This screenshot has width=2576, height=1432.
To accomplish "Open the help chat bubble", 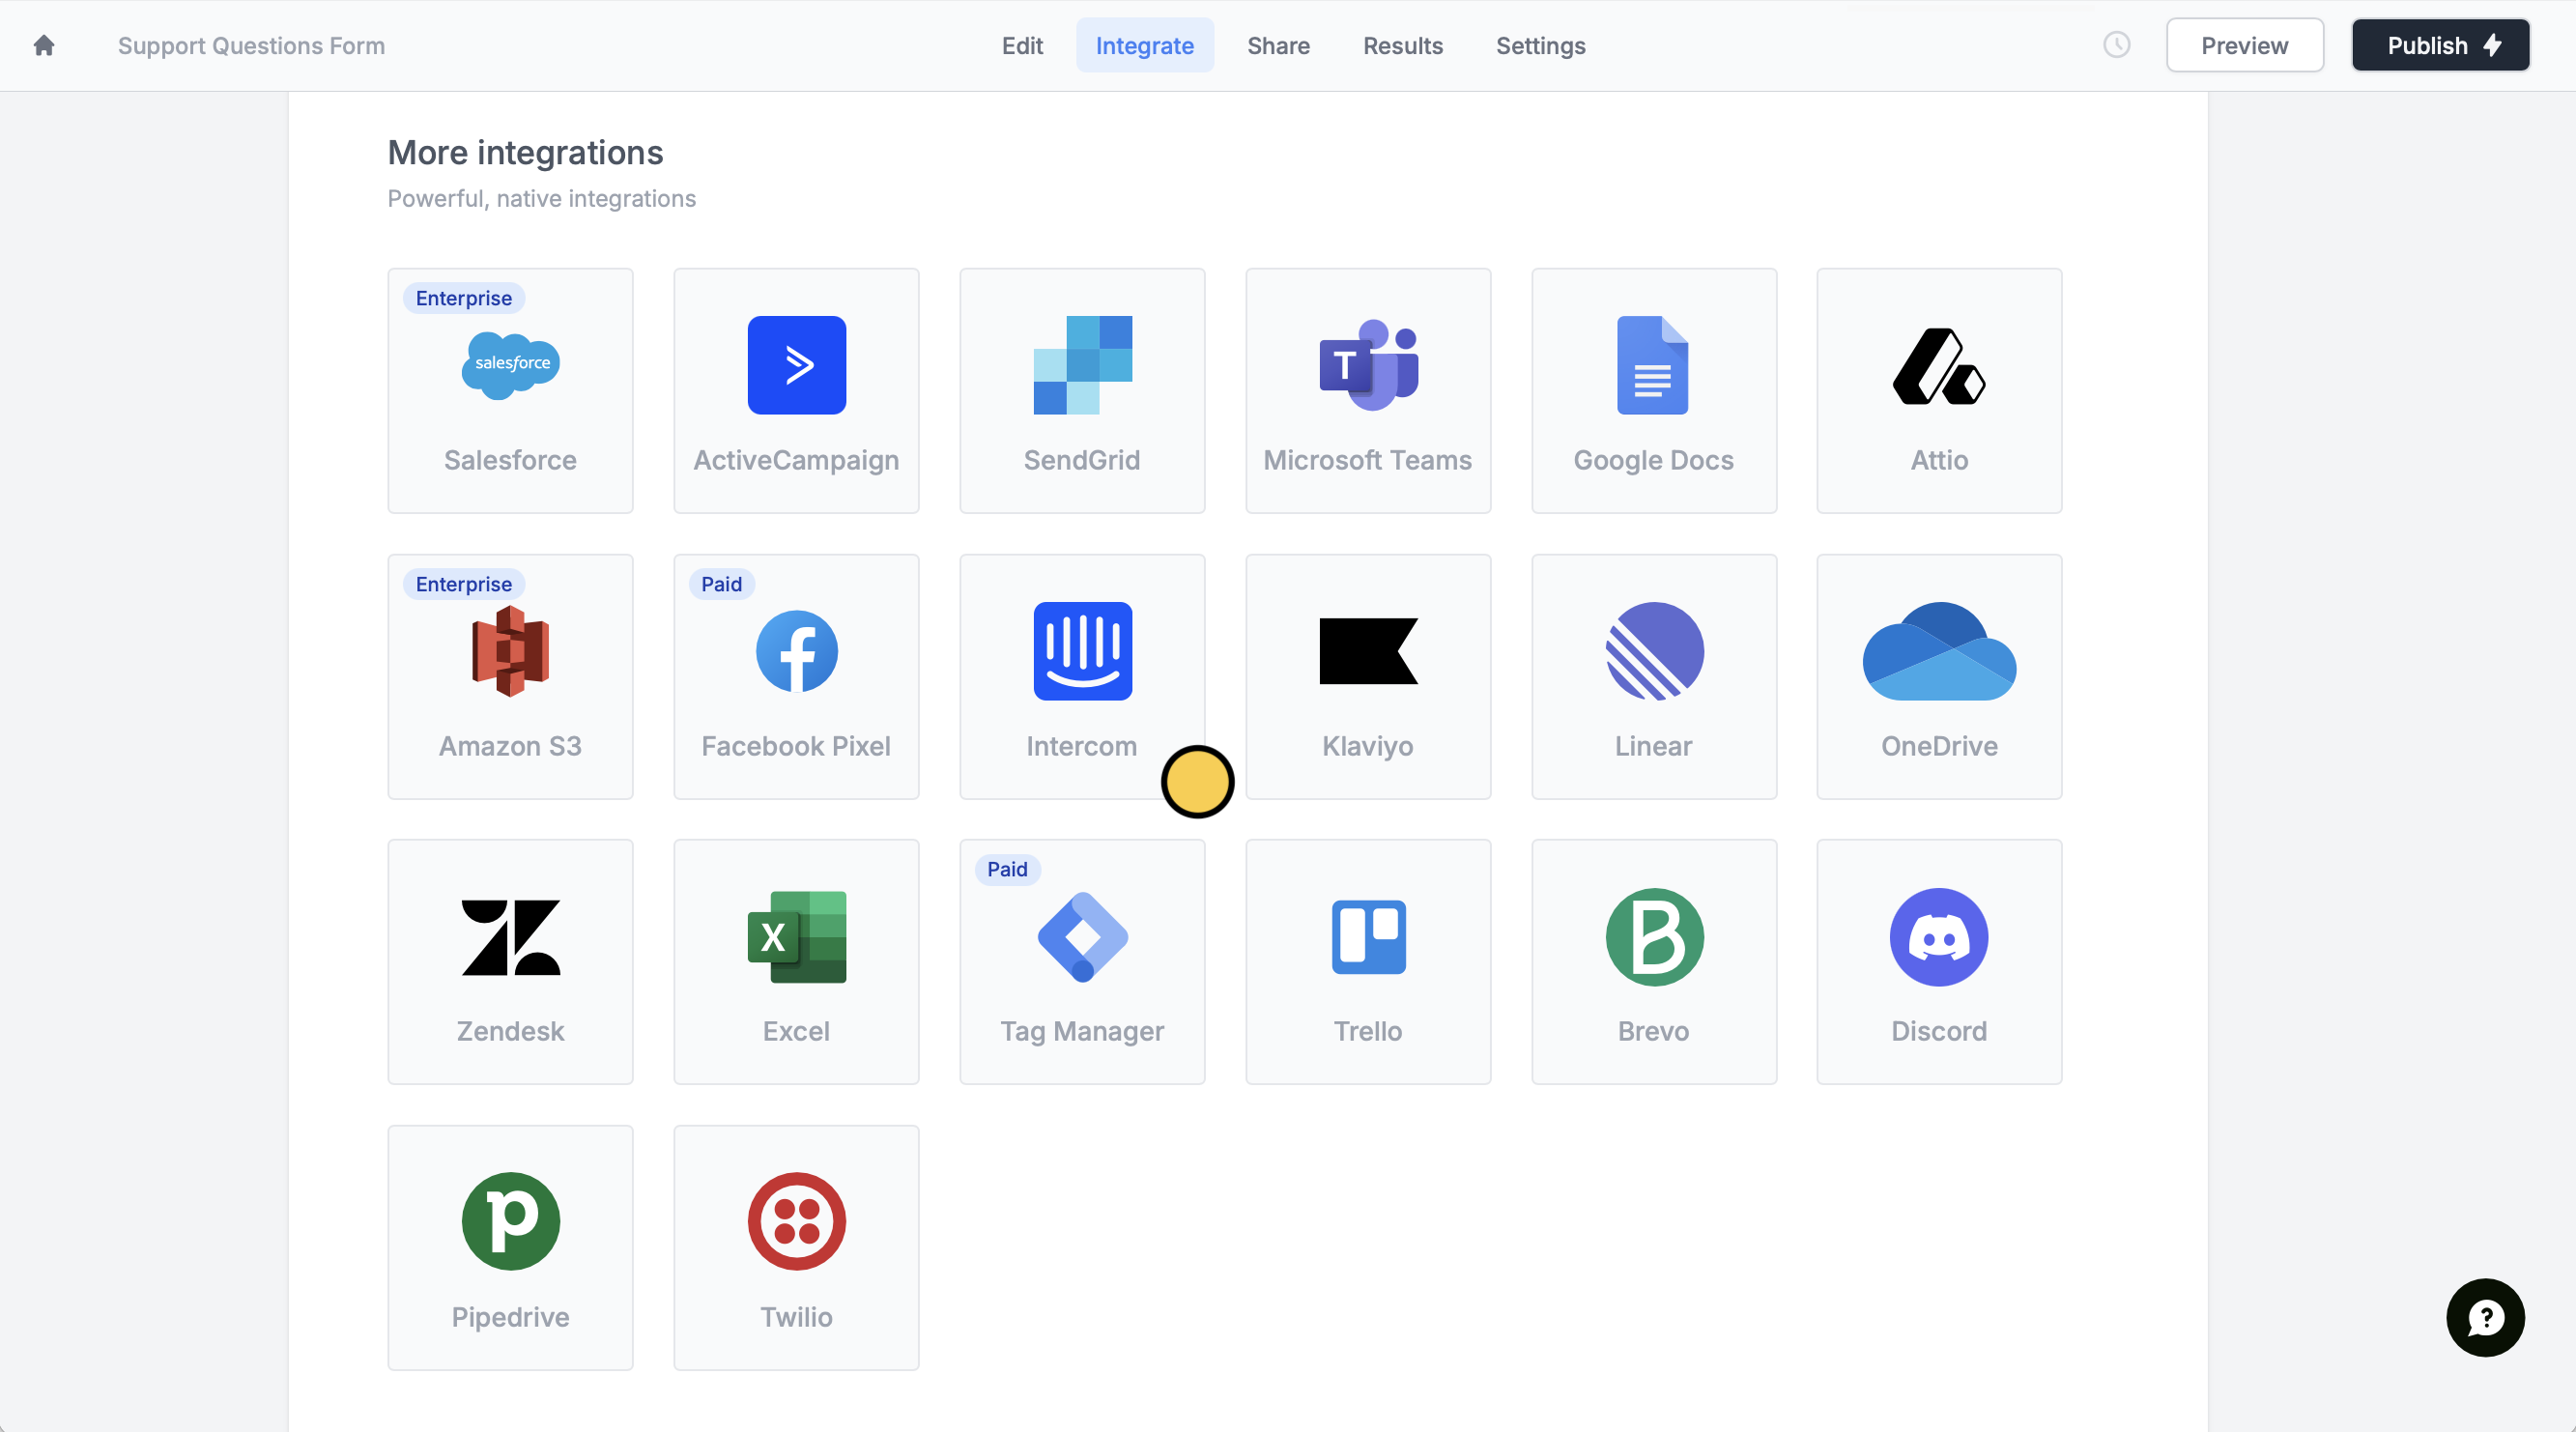I will point(2485,1318).
